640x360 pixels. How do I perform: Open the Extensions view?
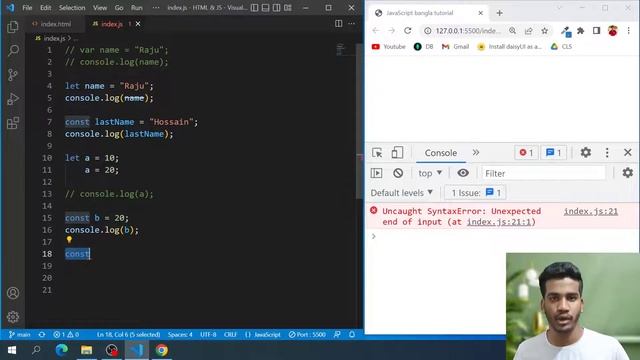click(x=13, y=123)
